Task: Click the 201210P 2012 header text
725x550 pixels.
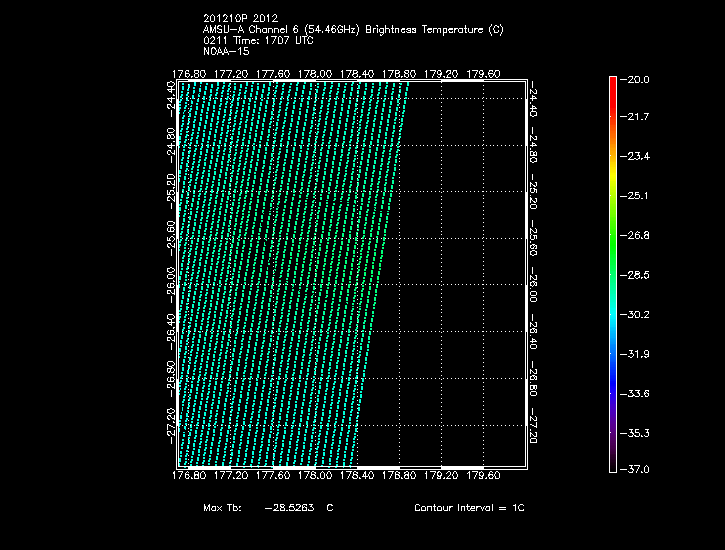Action: 239,20
